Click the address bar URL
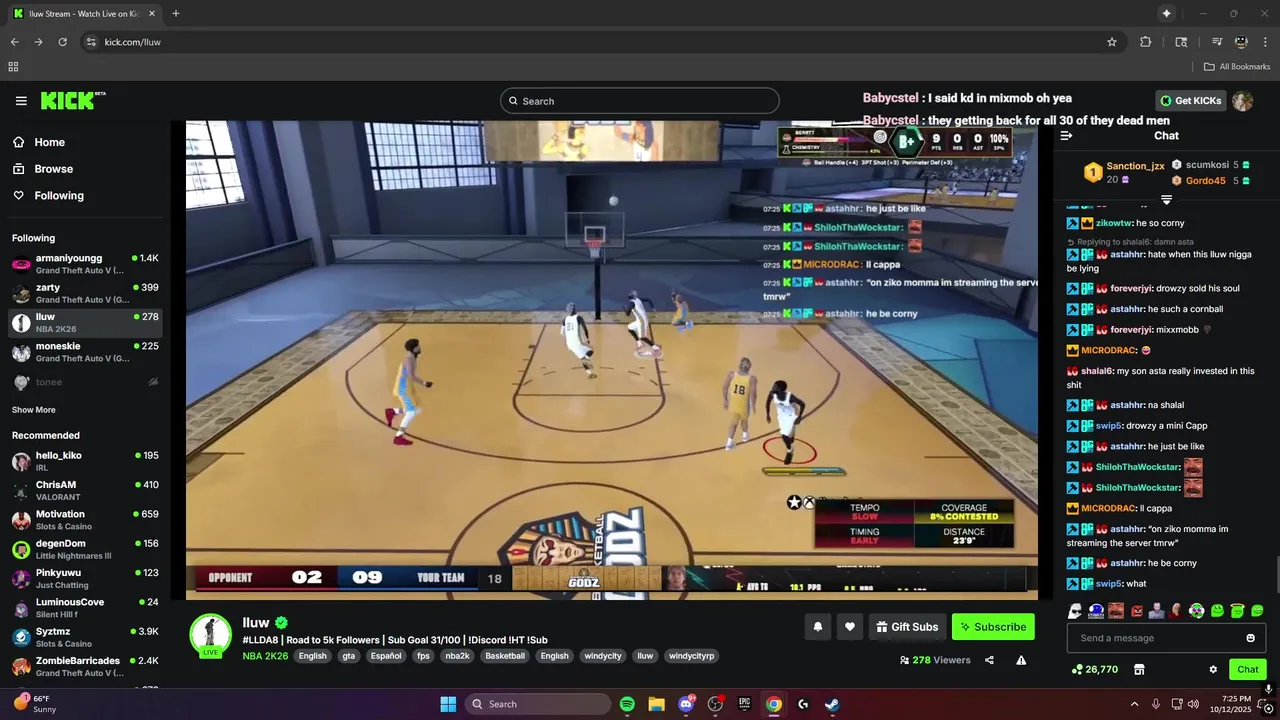1280x720 pixels. point(132,42)
